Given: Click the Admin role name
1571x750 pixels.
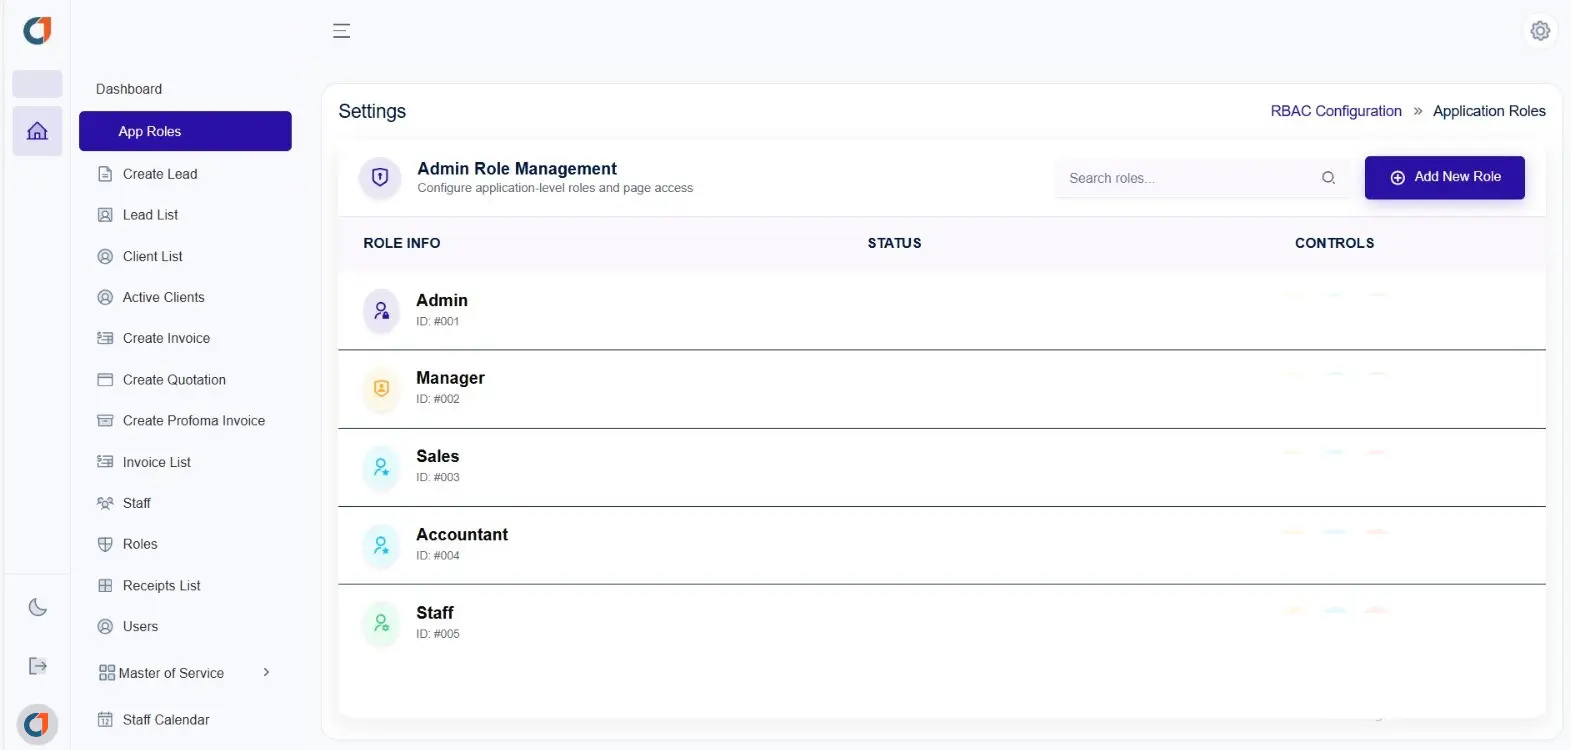Looking at the screenshot, I should pyautogui.click(x=442, y=300).
